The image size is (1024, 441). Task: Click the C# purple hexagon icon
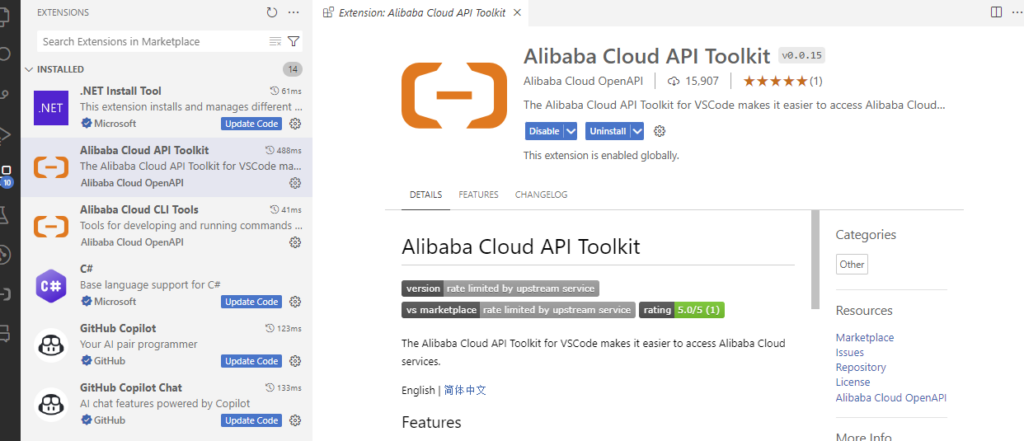click(x=51, y=286)
